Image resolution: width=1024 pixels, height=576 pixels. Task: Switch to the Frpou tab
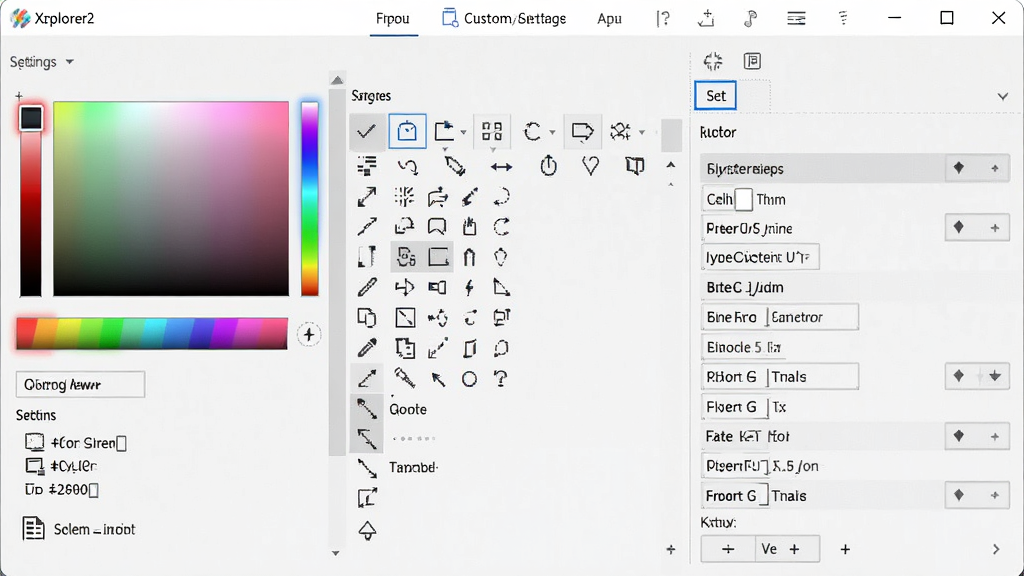pos(392,18)
